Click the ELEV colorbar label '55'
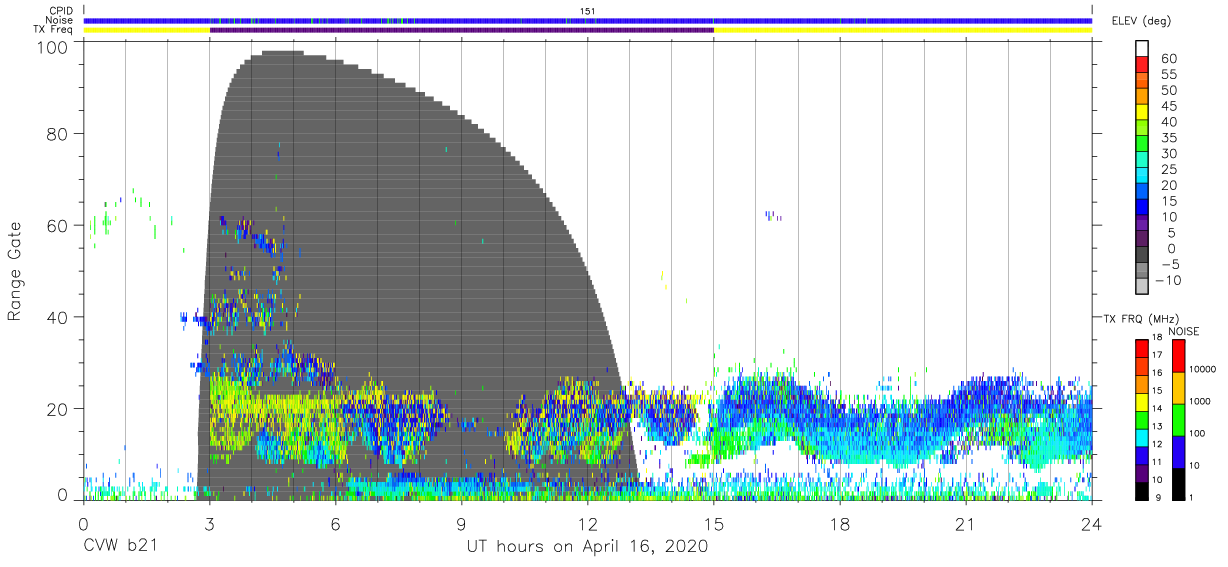1228x567 pixels. 1168,75
